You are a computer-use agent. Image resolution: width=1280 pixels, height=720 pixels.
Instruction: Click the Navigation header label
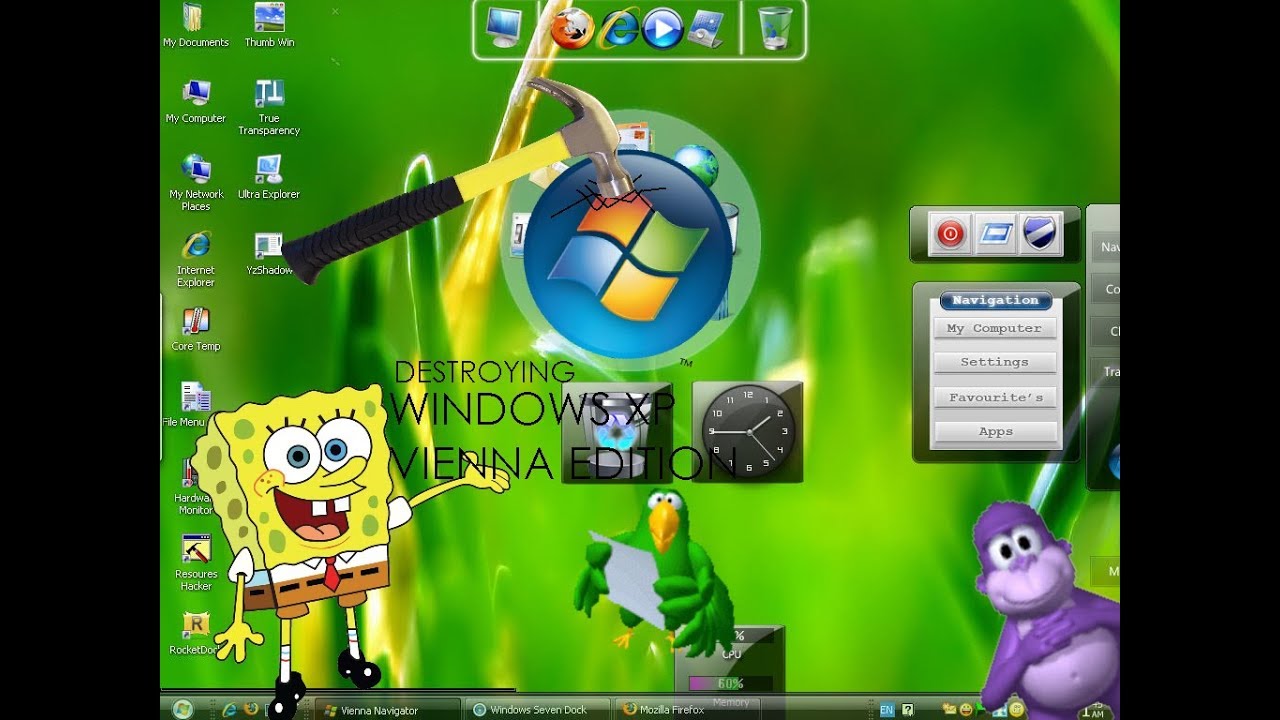pos(995,300)
